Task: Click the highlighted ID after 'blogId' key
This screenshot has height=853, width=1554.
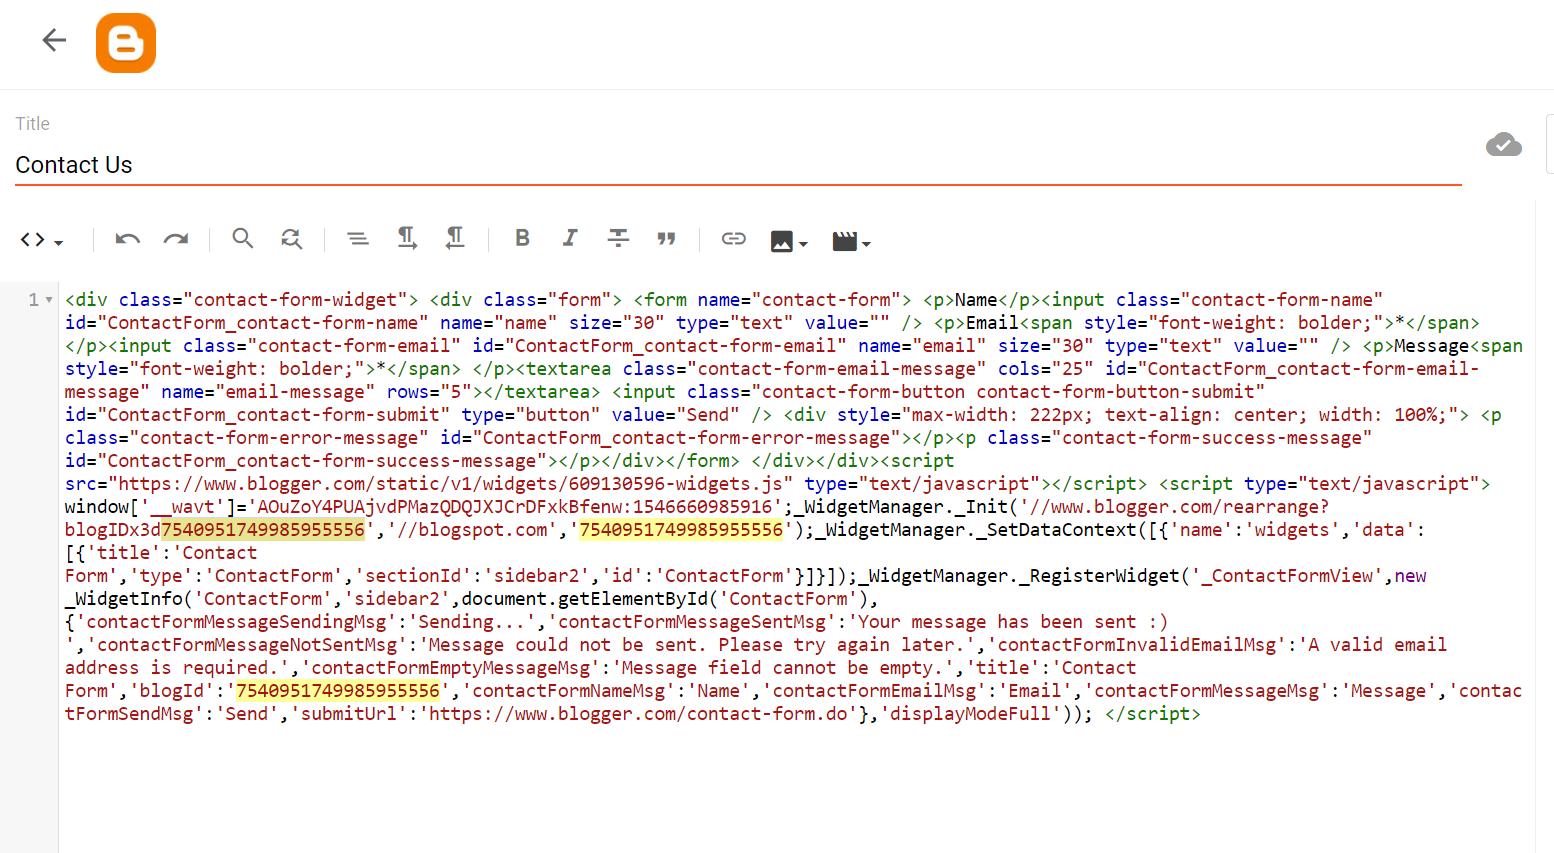Action: [338, 691]
